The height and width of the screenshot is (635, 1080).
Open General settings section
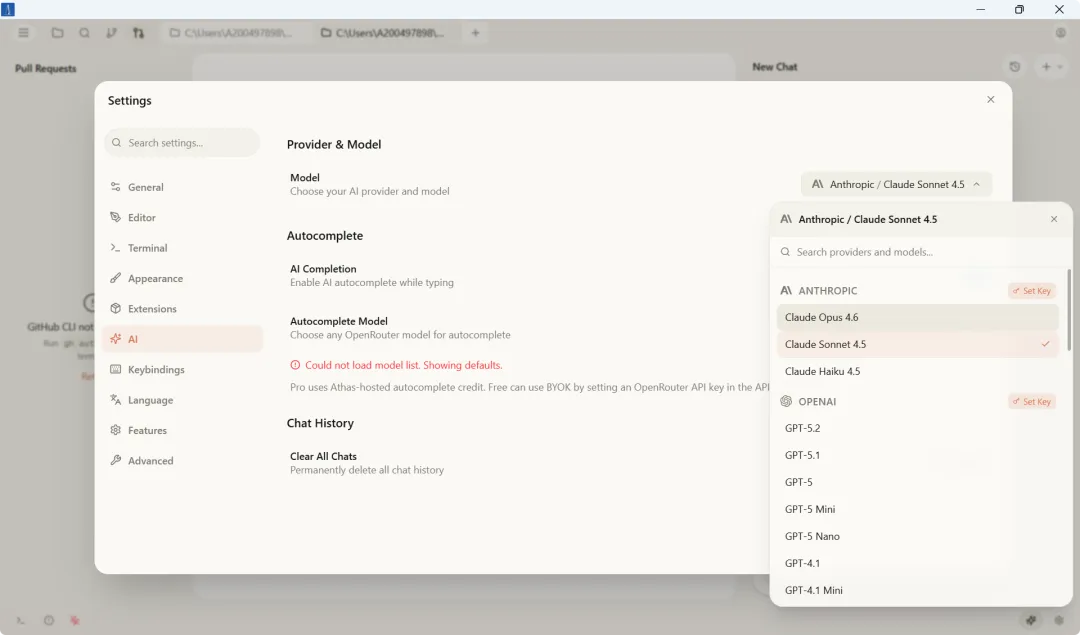point(183,187)
